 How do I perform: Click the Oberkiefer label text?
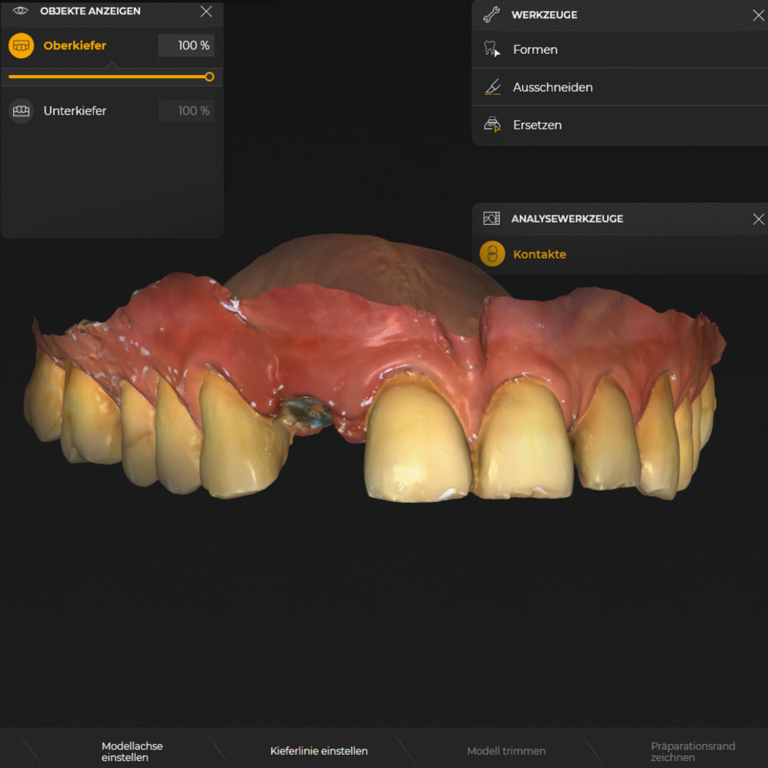[x=75, y=46]
